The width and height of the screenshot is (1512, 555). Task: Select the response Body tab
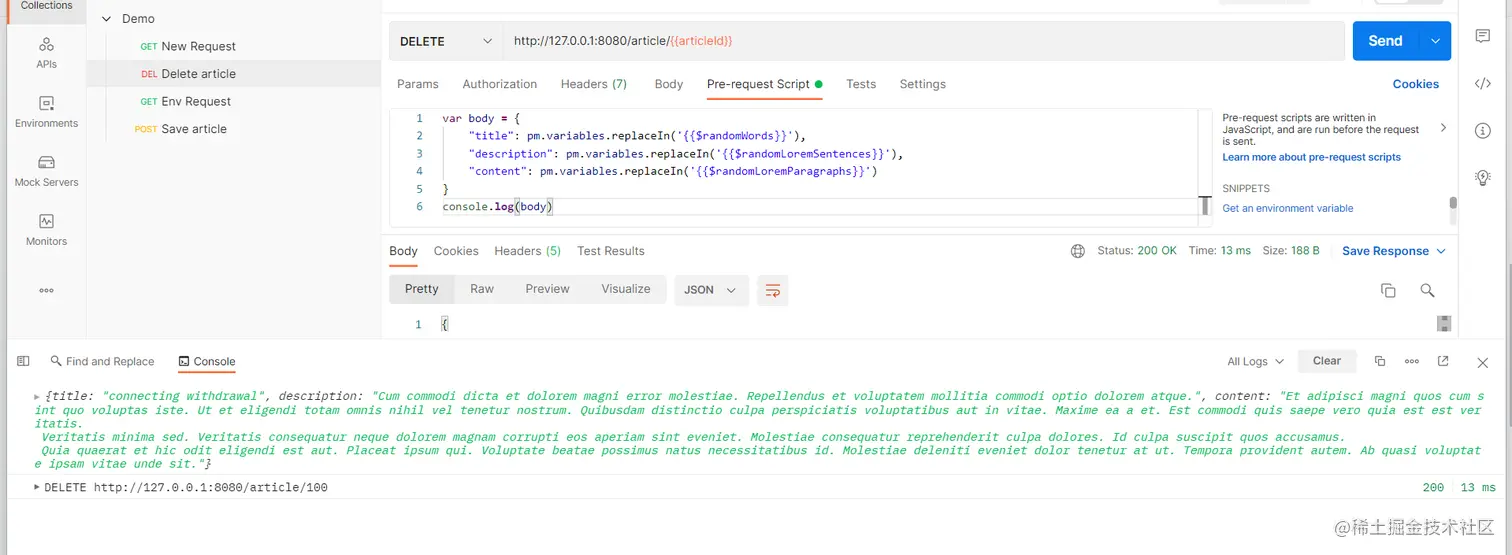pyautogui.click(x=403, y=251)
